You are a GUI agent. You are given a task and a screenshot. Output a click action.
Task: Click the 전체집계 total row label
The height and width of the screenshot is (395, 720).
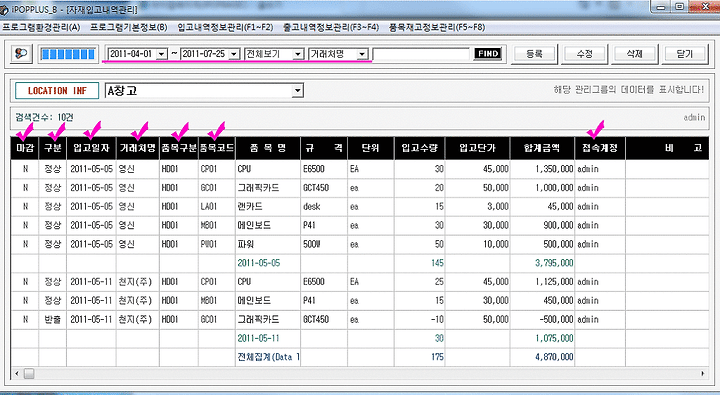click(x=269, y=357)
